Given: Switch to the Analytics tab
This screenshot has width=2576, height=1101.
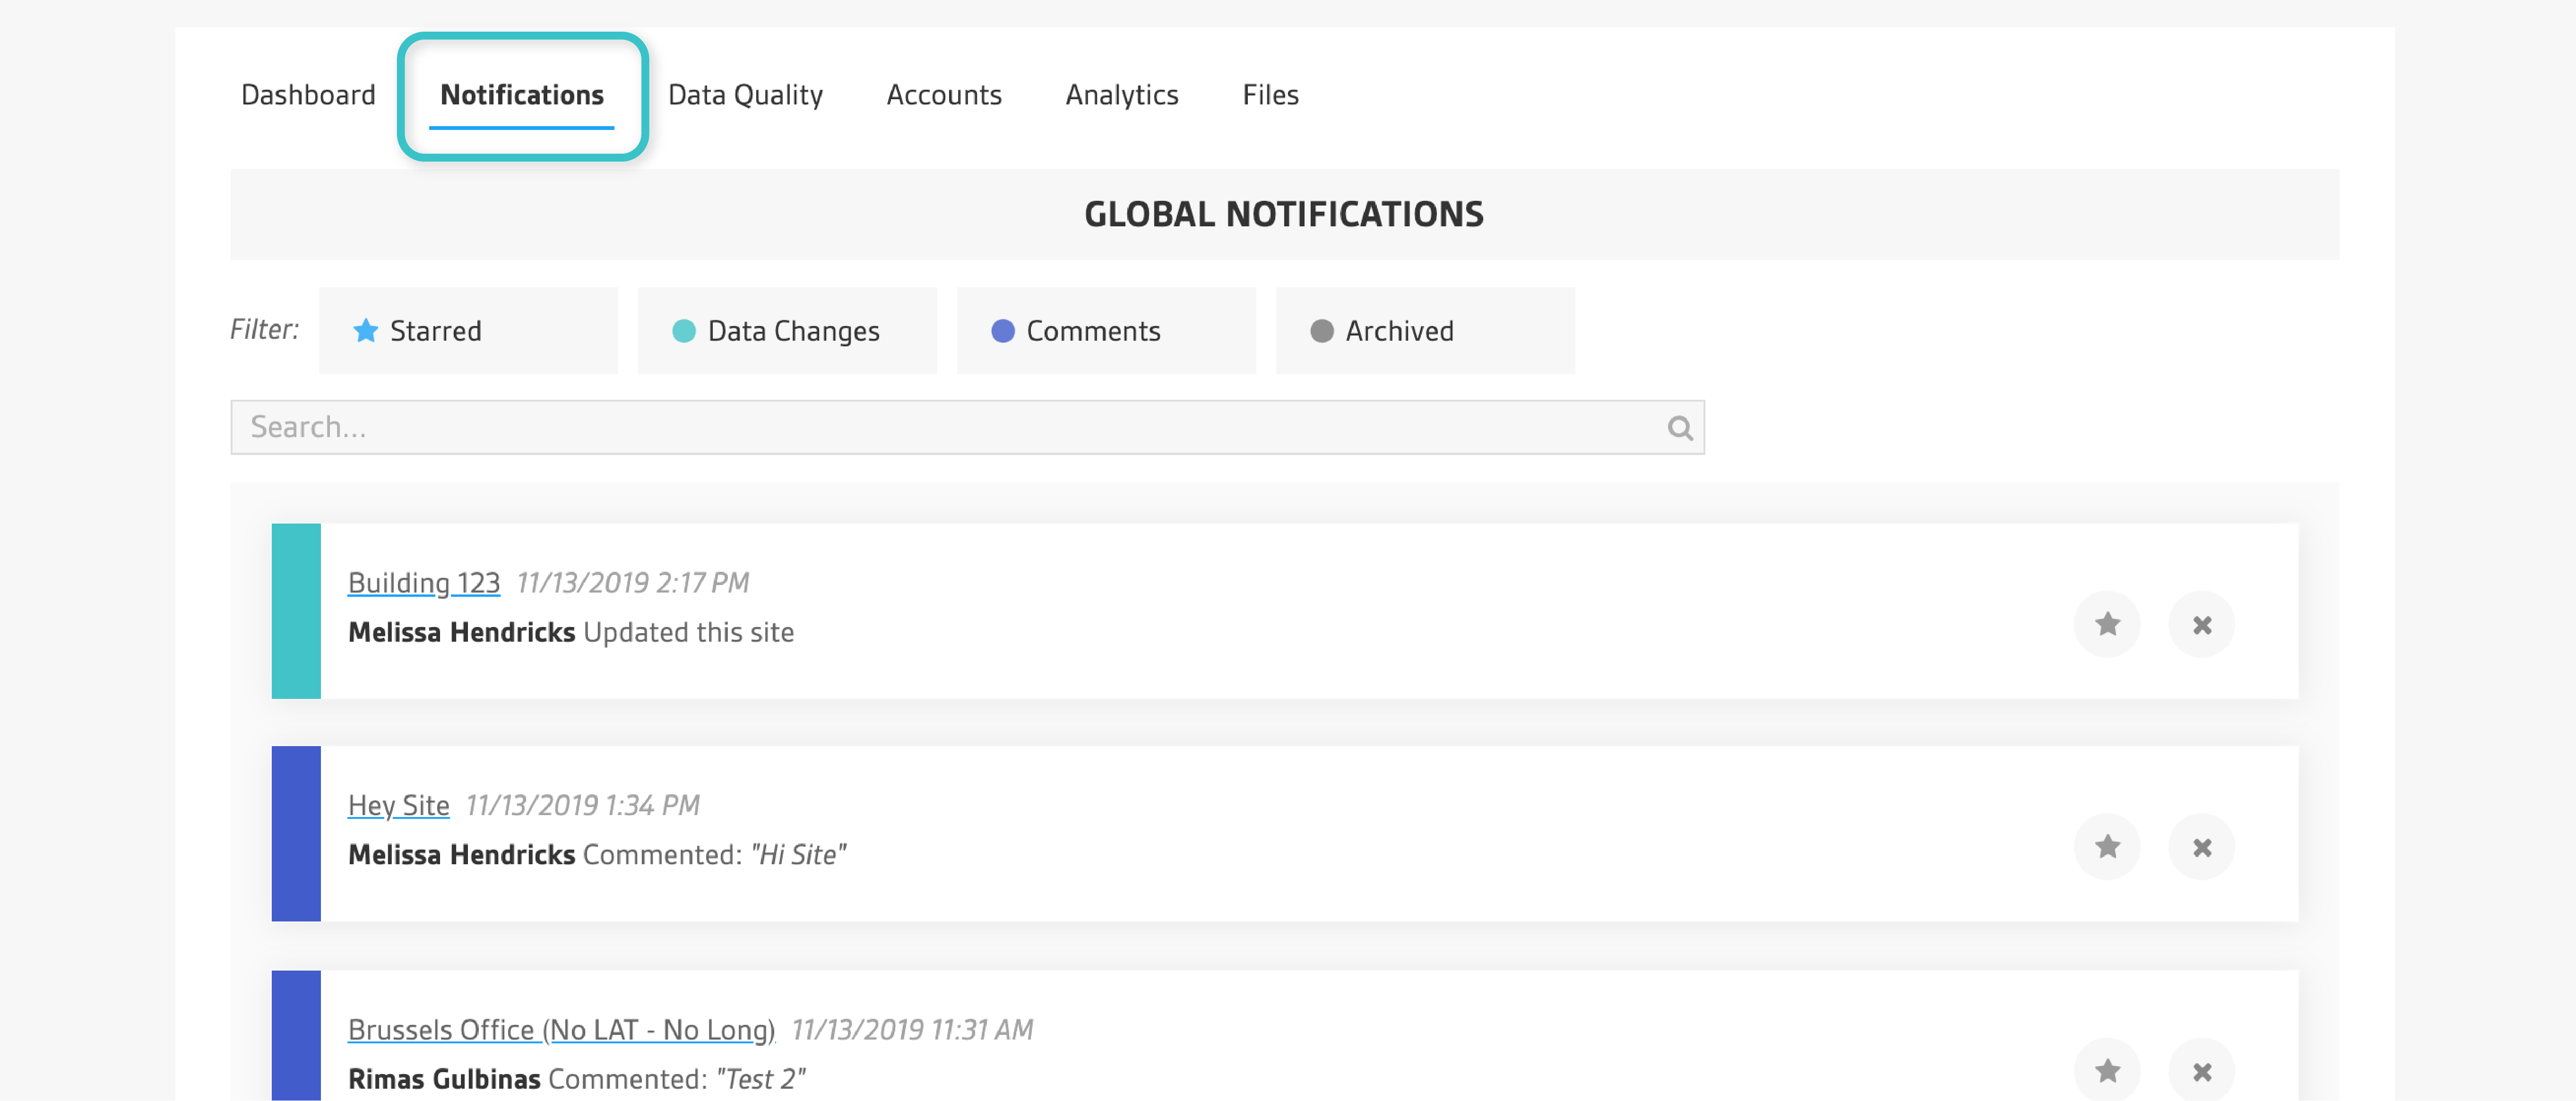Looking at the screenshot, I should tap(1122, 94).
